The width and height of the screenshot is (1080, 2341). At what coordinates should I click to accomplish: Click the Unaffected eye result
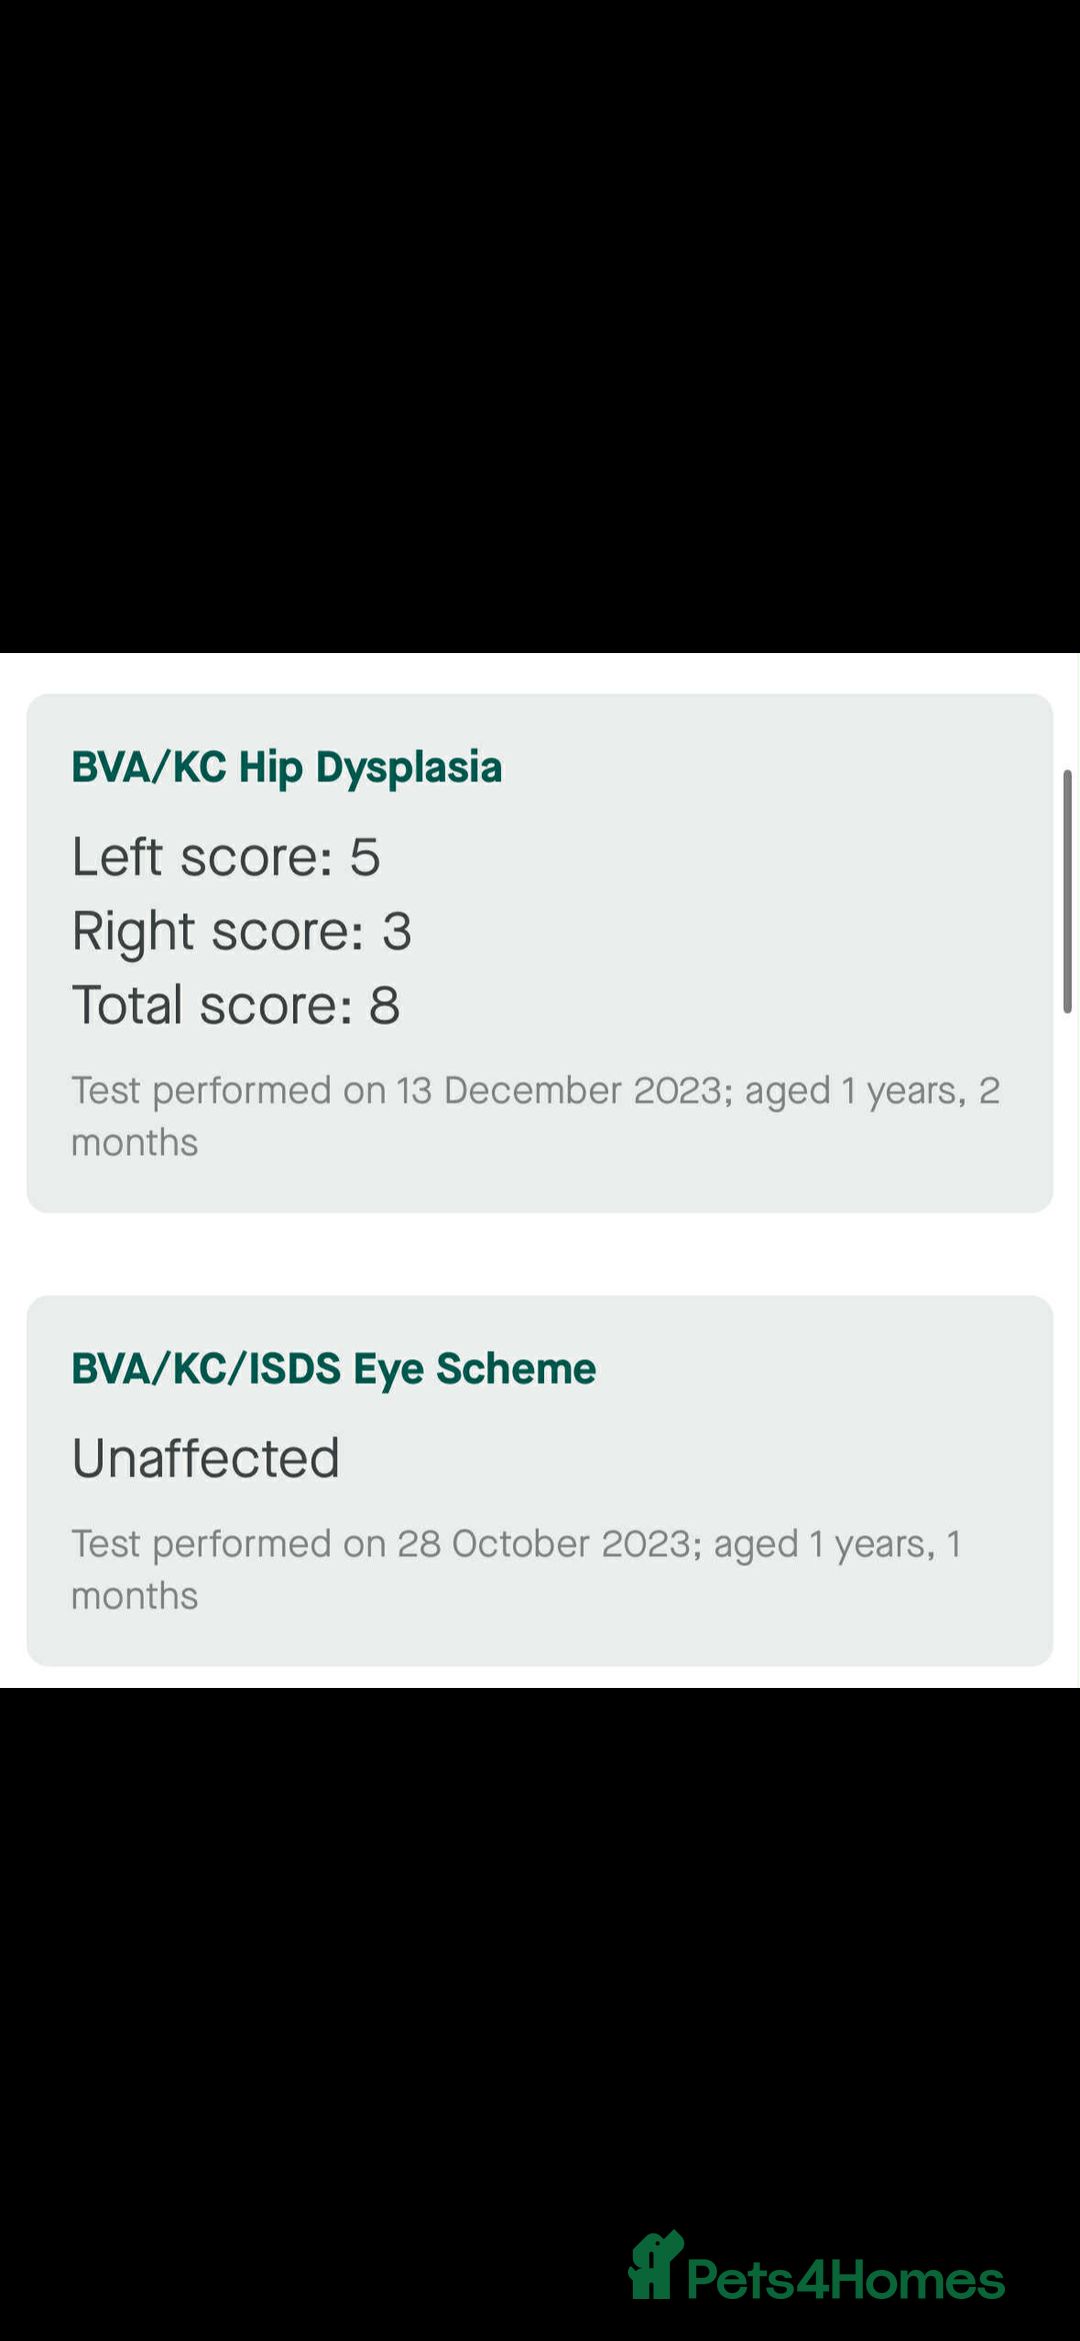tap(206, 1458)
